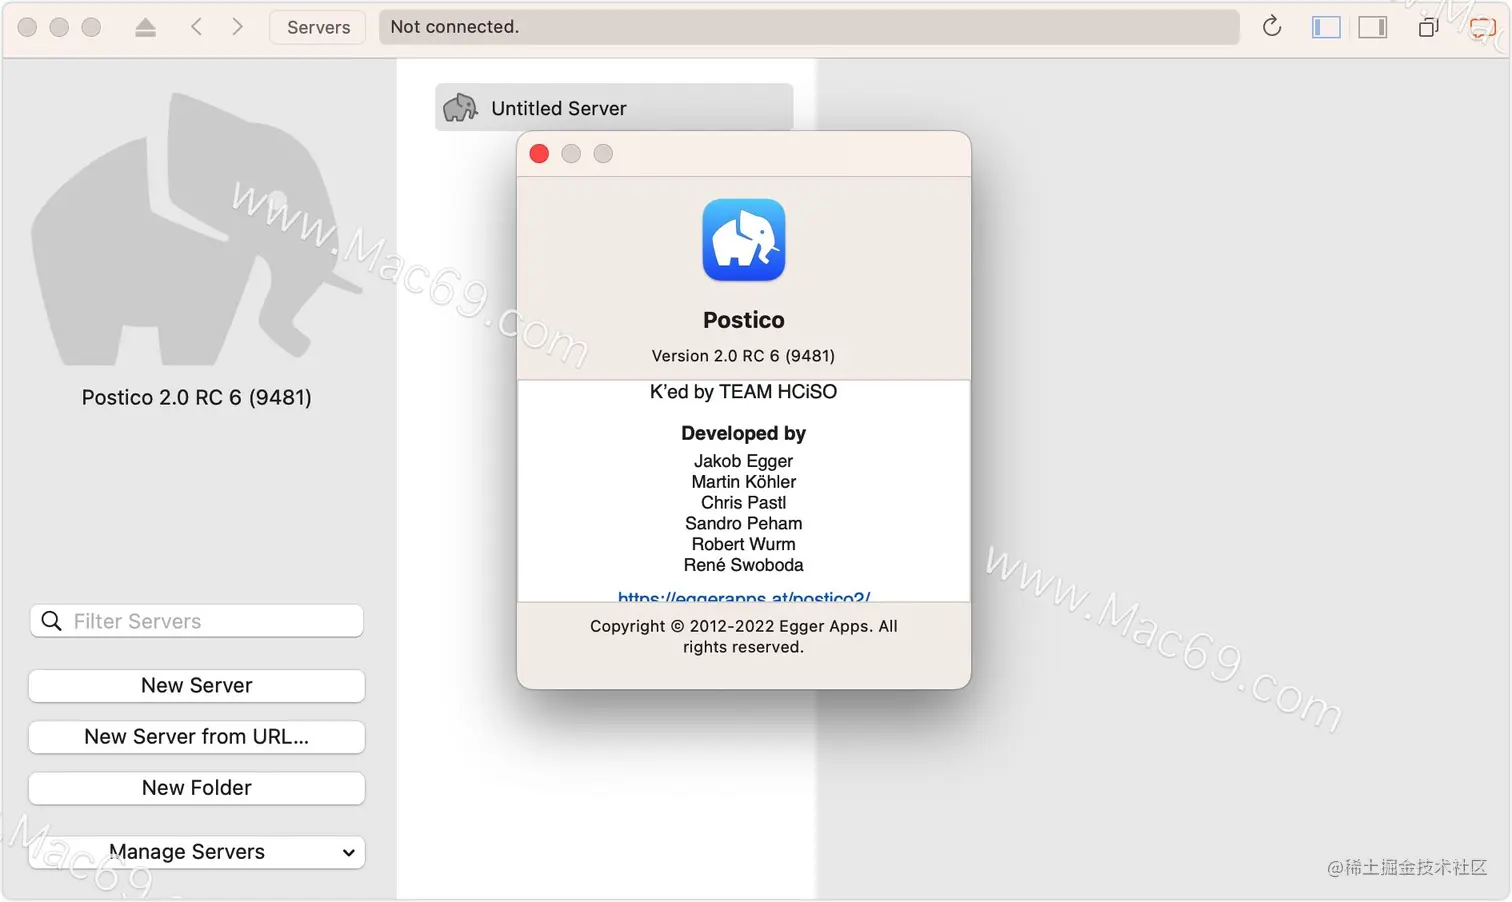Click the duplicate windows icon in toolbar
Screen dimensions: 1512x902
1428,27
